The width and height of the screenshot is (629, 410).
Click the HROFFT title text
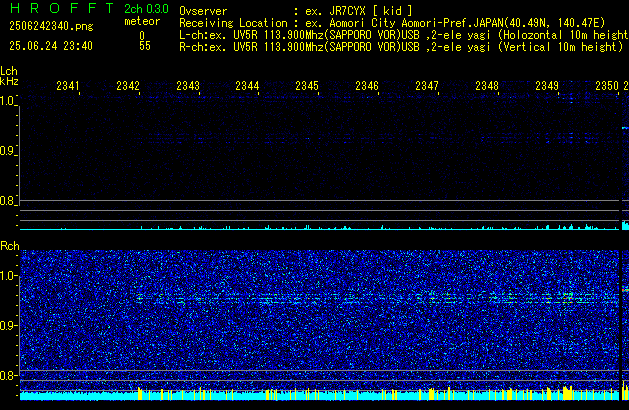click(62, 8)
